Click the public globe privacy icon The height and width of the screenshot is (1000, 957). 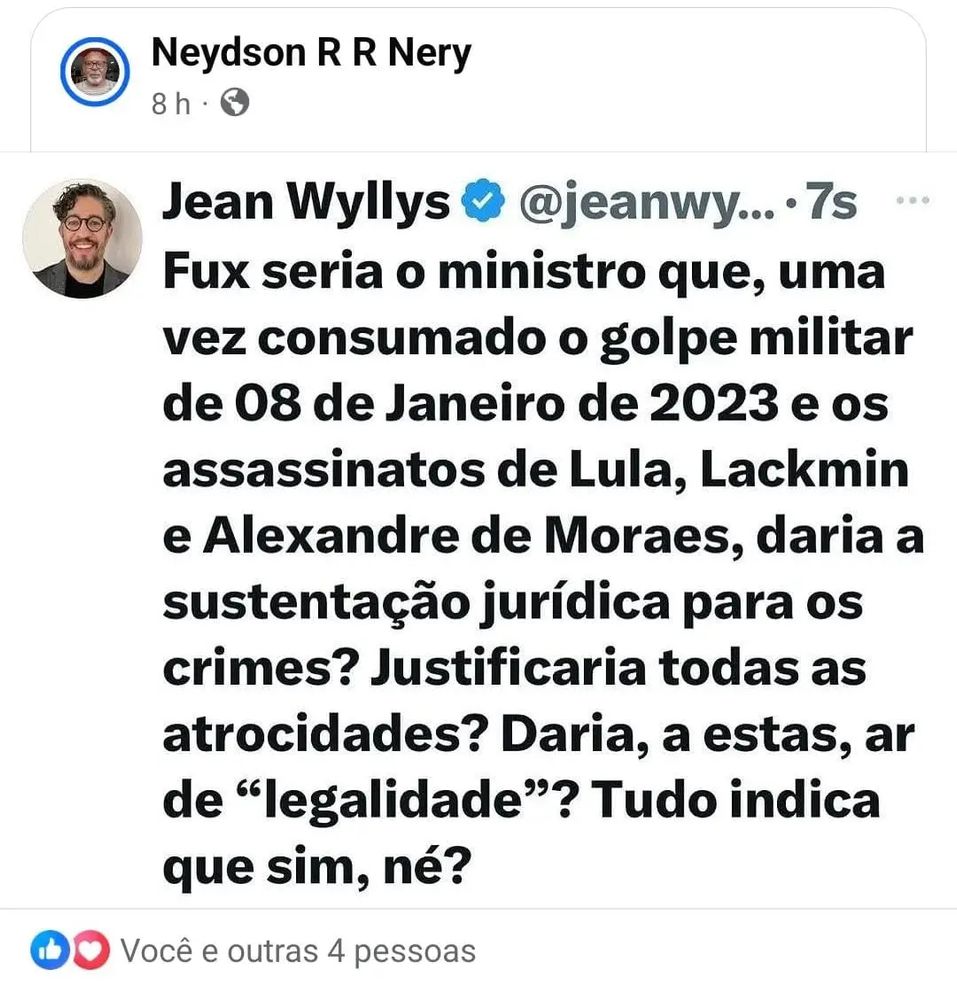[x=235, y=103]
